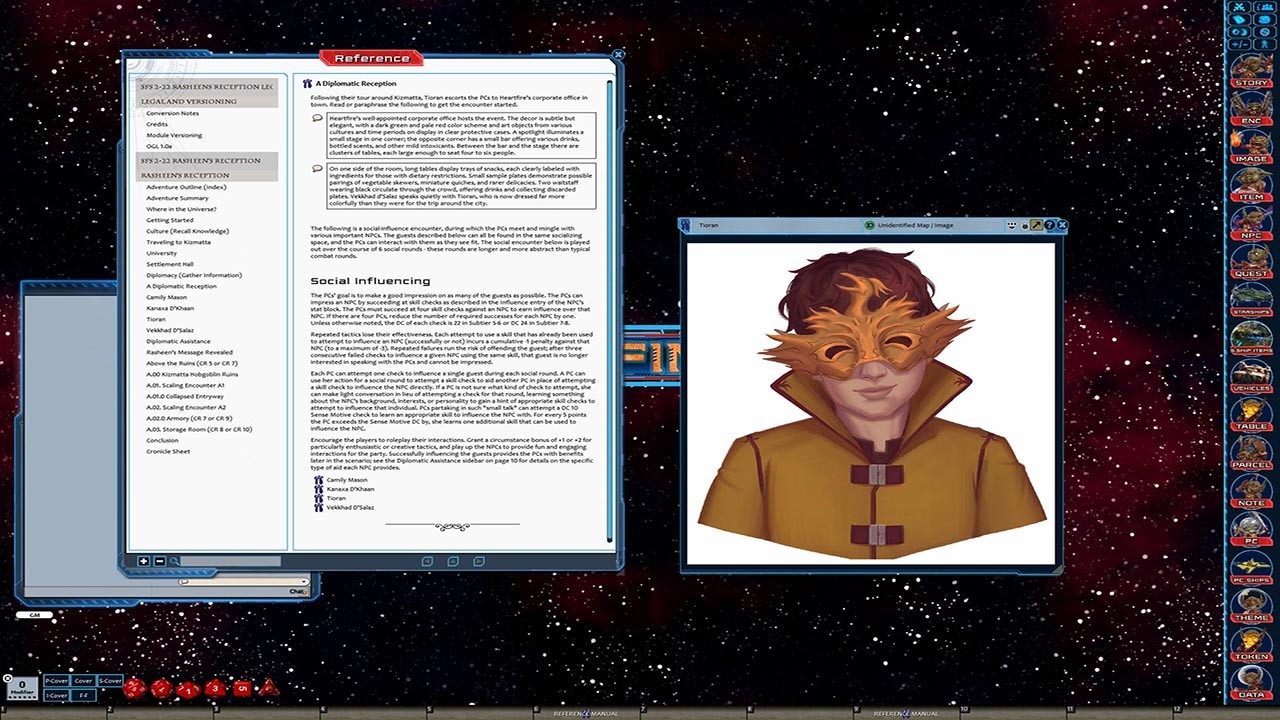
Task: Pick the first red die
Action: point(134,688)
